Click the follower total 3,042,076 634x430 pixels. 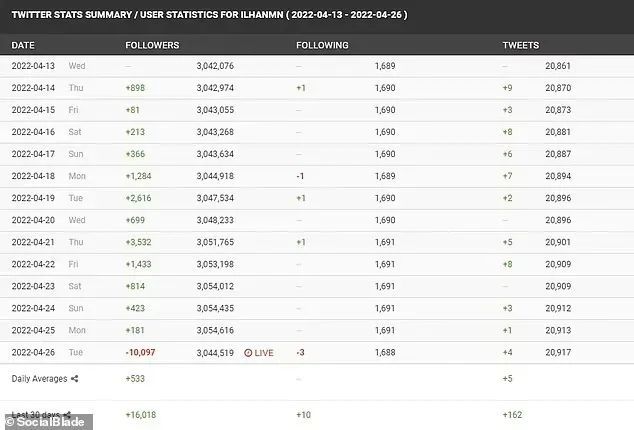tap(215, 66)
